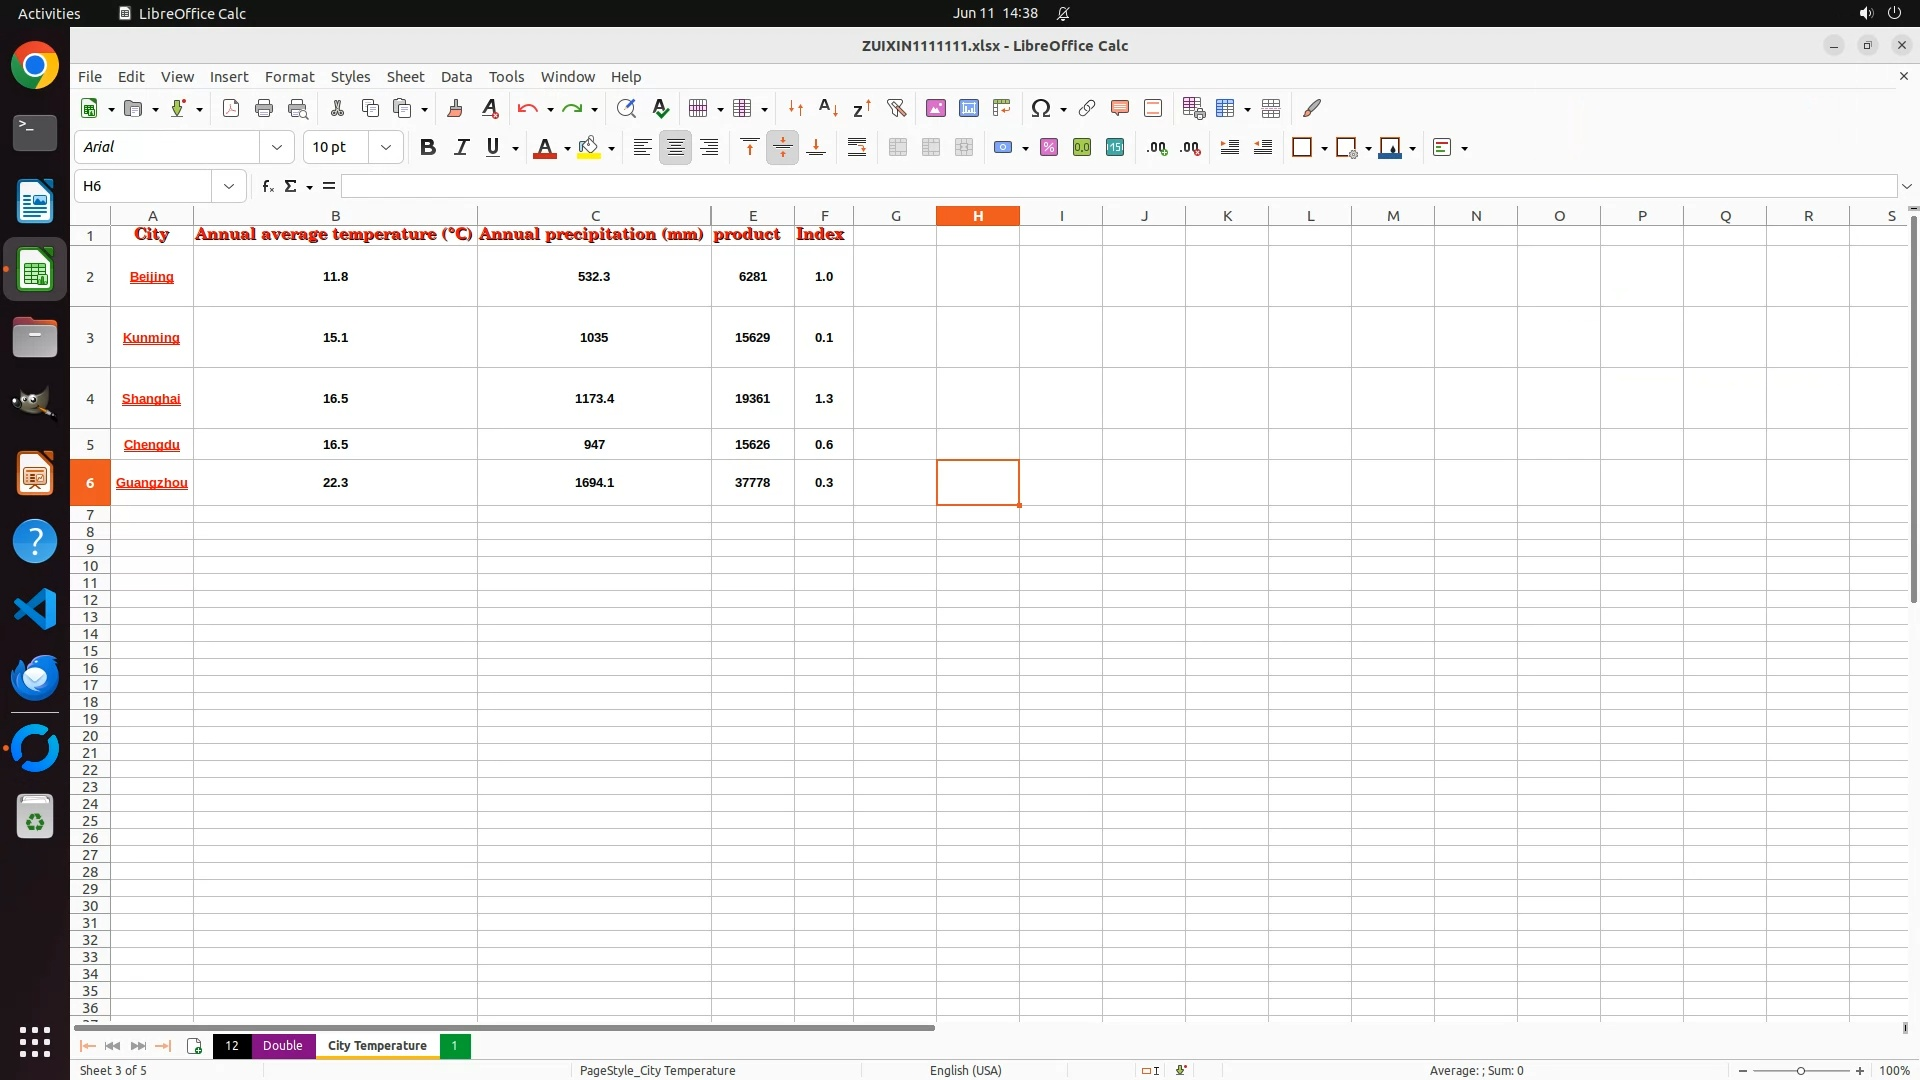Viewport: 1920px width, 1080px height.
Task: Click the Beijing hyperlink cell
Action: tap(152, 277)
